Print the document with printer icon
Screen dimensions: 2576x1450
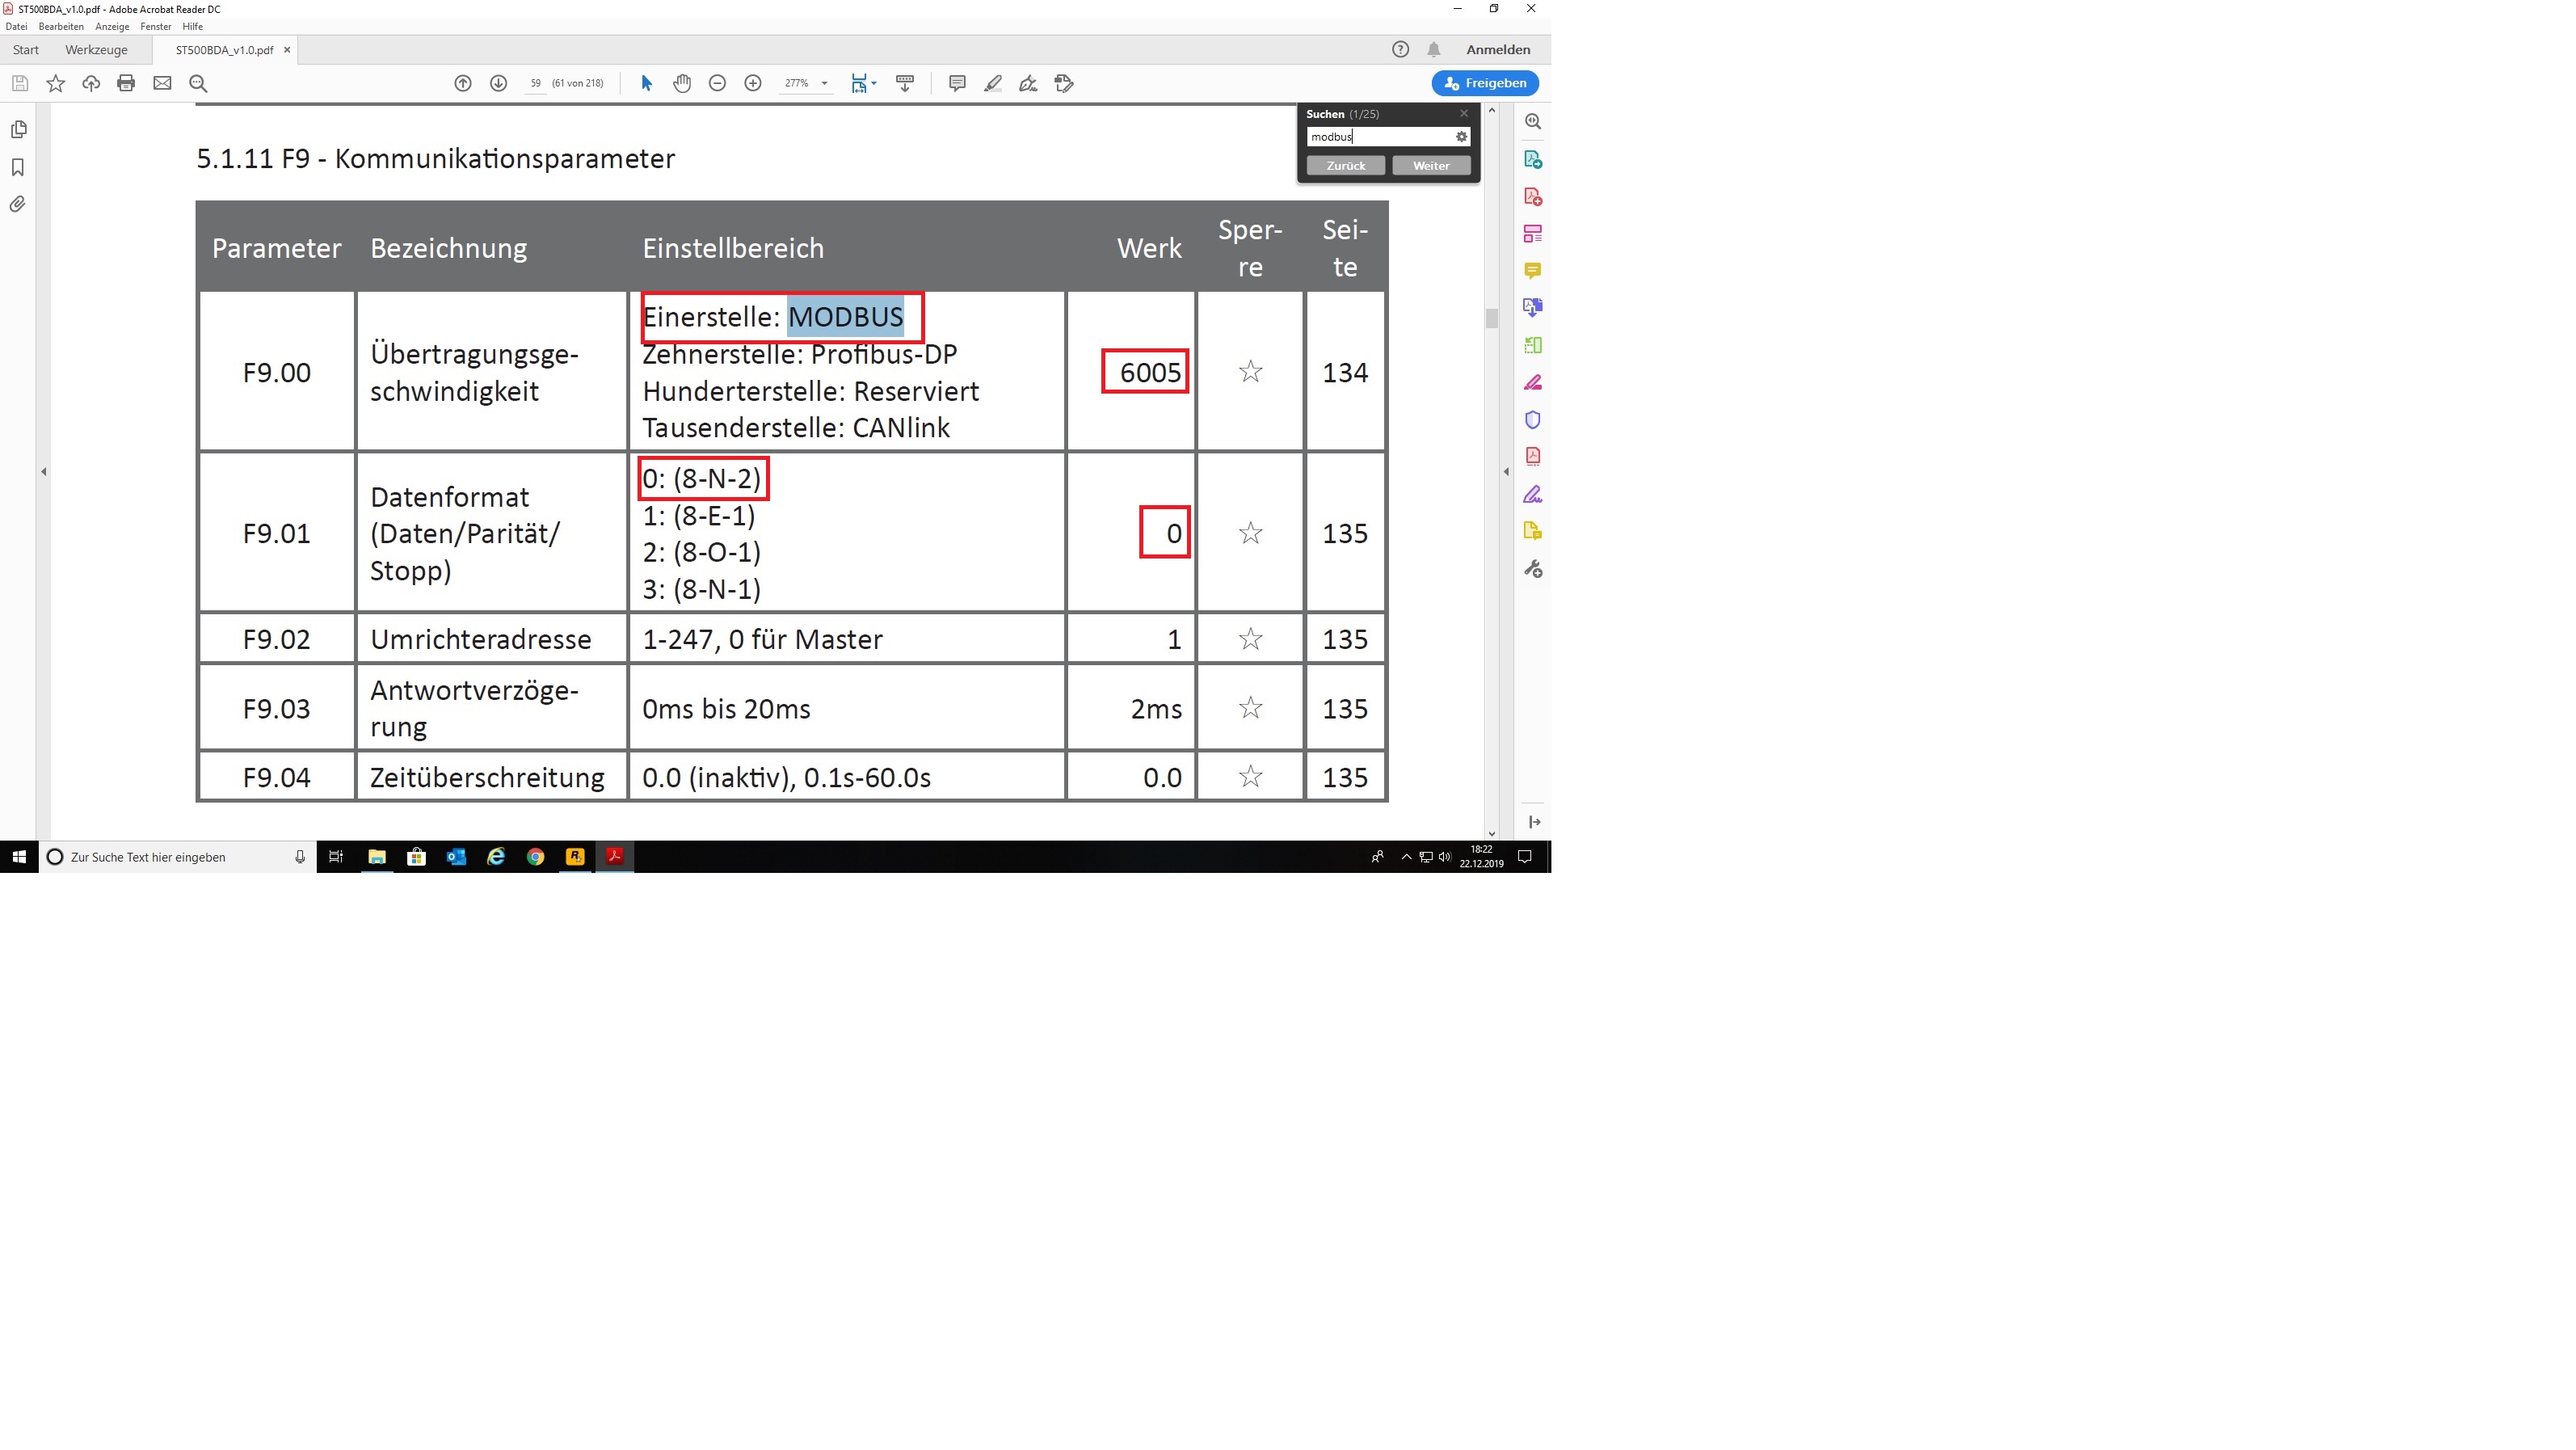(126, 83)
